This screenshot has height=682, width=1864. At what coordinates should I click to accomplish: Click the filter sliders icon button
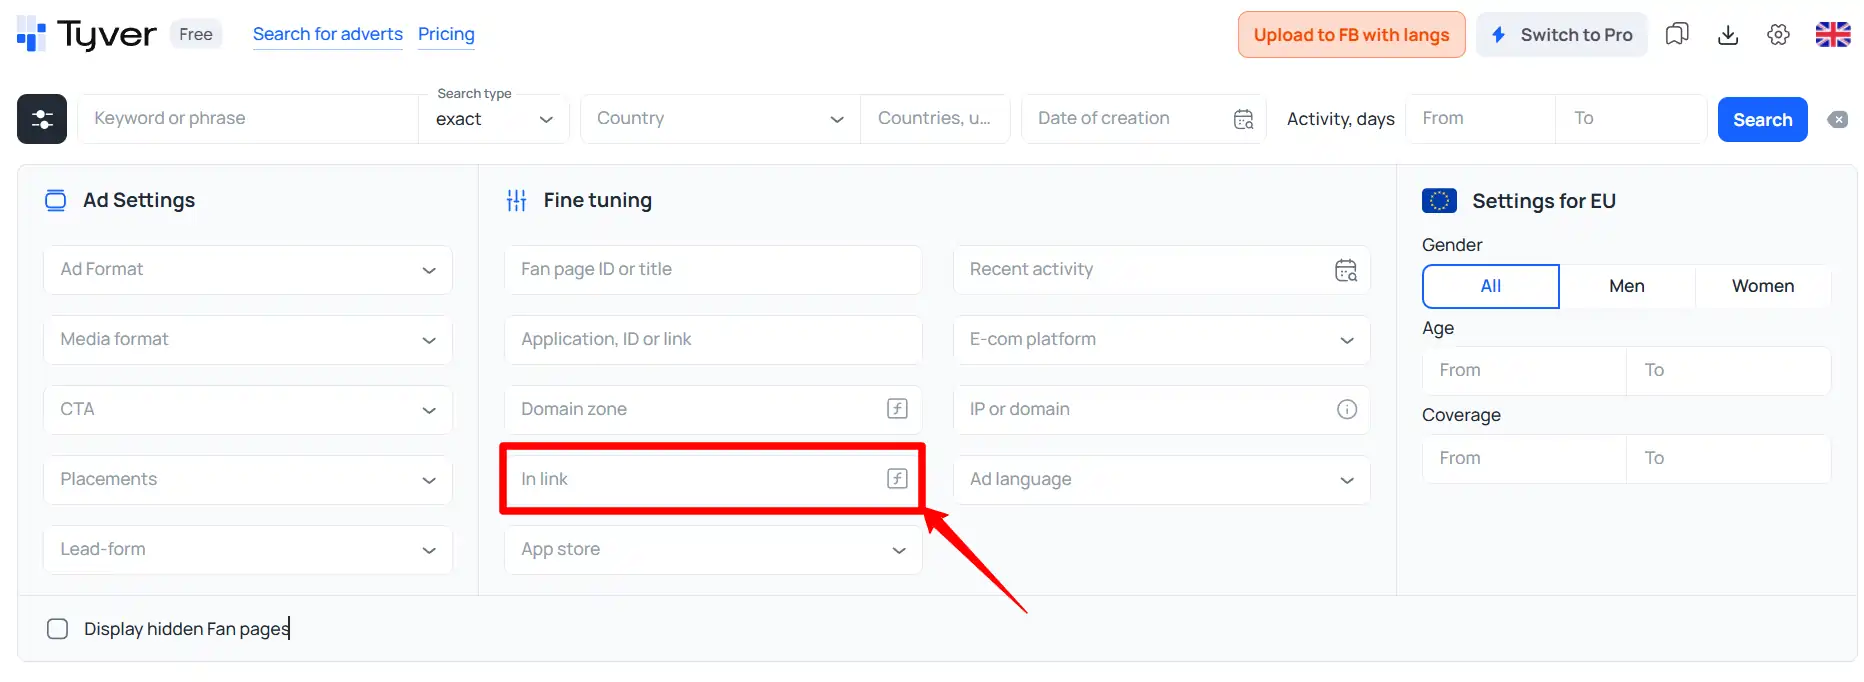42,119
